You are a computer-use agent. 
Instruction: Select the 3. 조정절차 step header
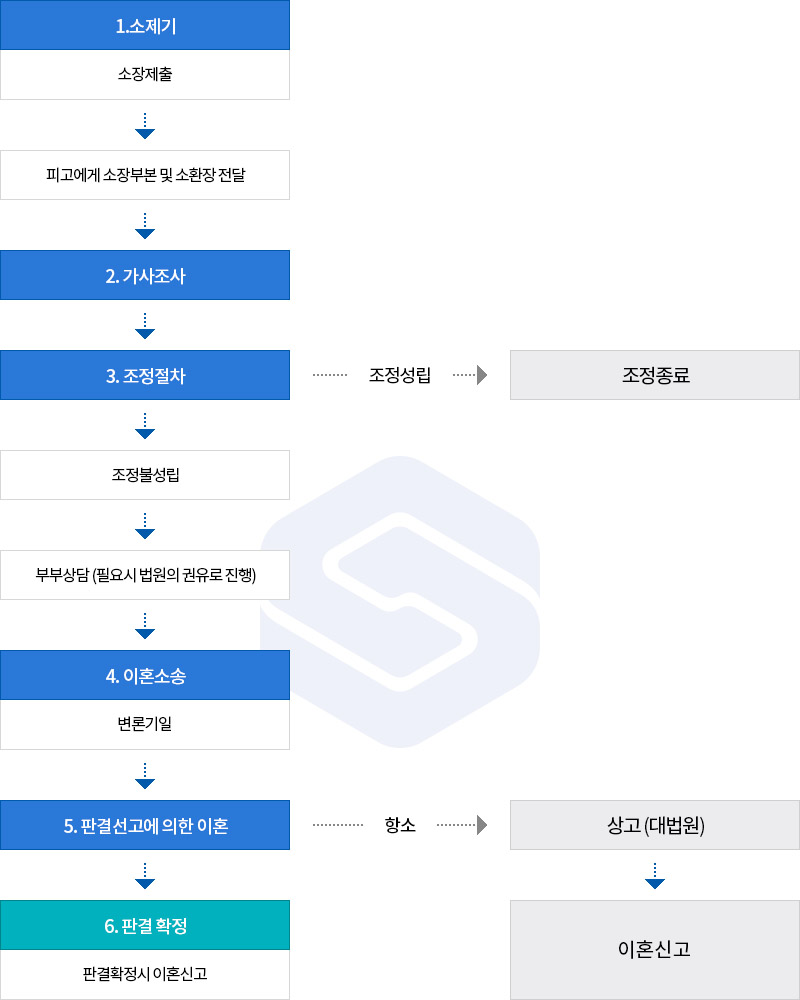[145, 375]
